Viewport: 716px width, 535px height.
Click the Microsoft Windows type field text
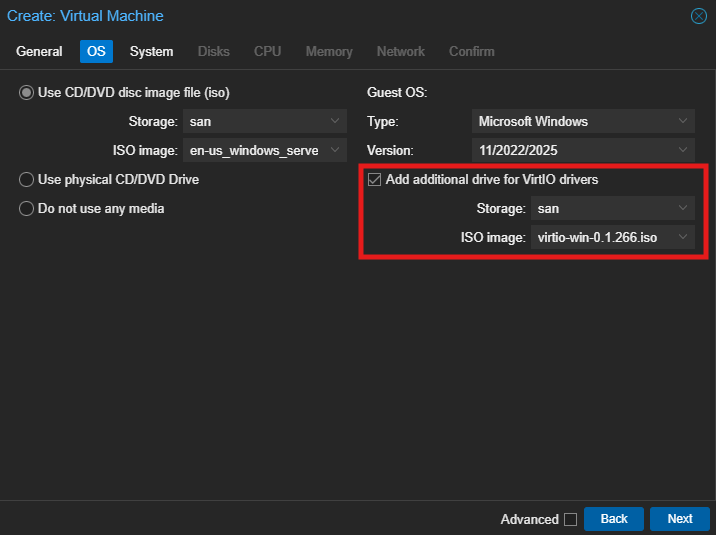533,121
